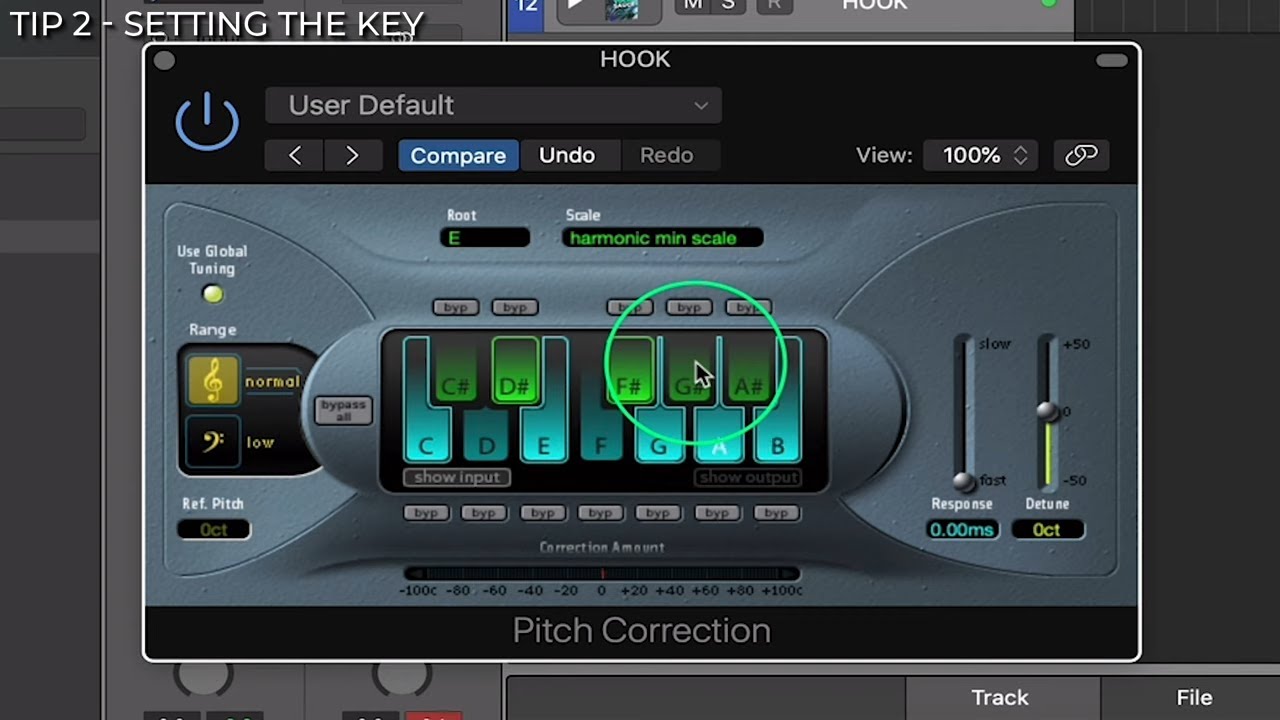The height and width of the screenshot is (720, 1280).
Task: Click the Redo button
Action: point(666,155)
